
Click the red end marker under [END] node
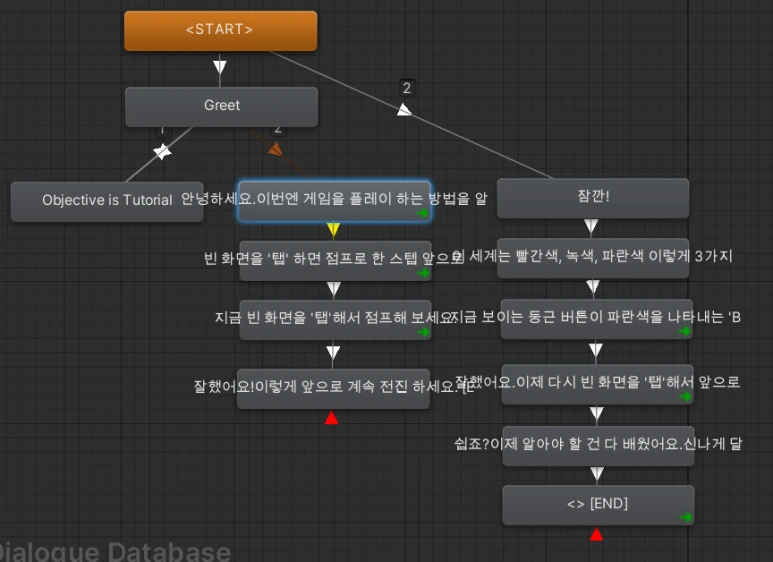(x=597, y=534)
